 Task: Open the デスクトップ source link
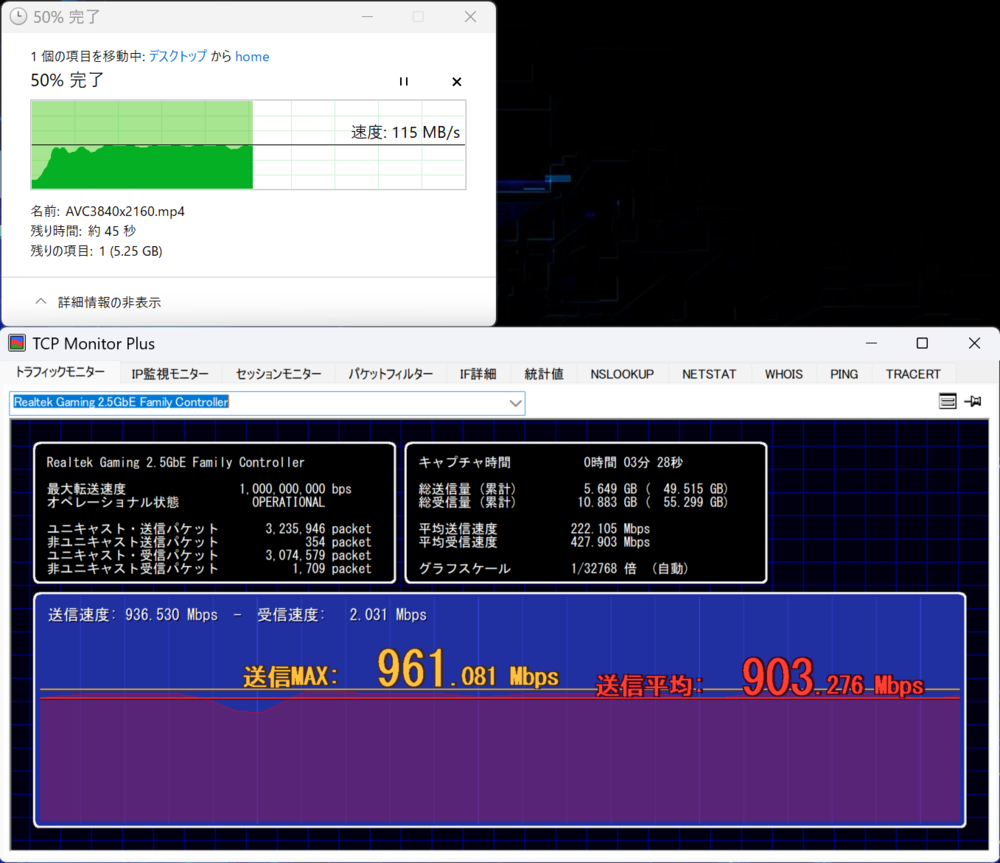coord(178,56)
